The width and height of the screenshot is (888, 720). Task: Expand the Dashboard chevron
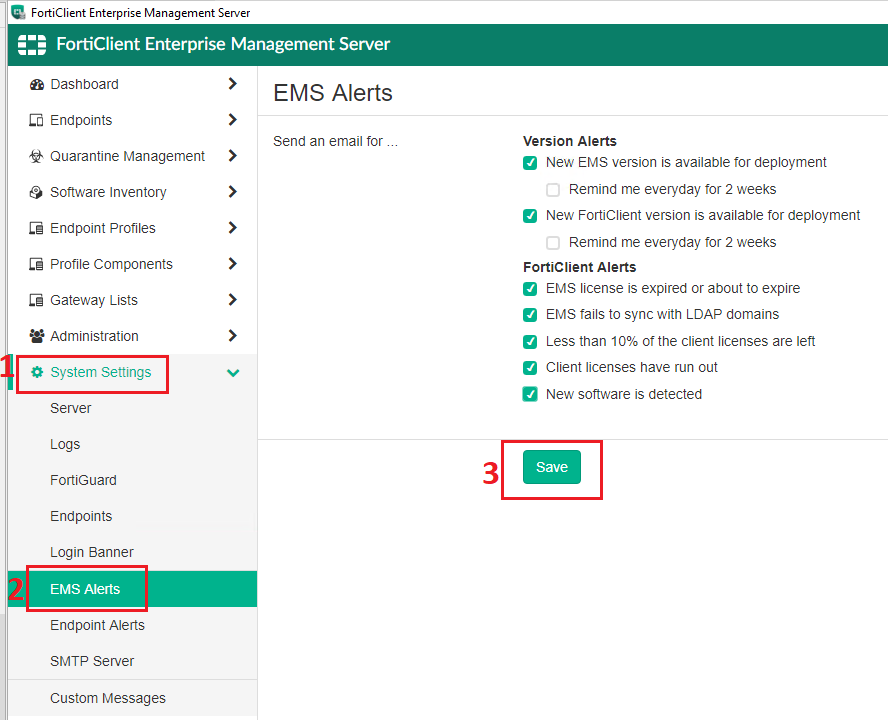point(232,84)
